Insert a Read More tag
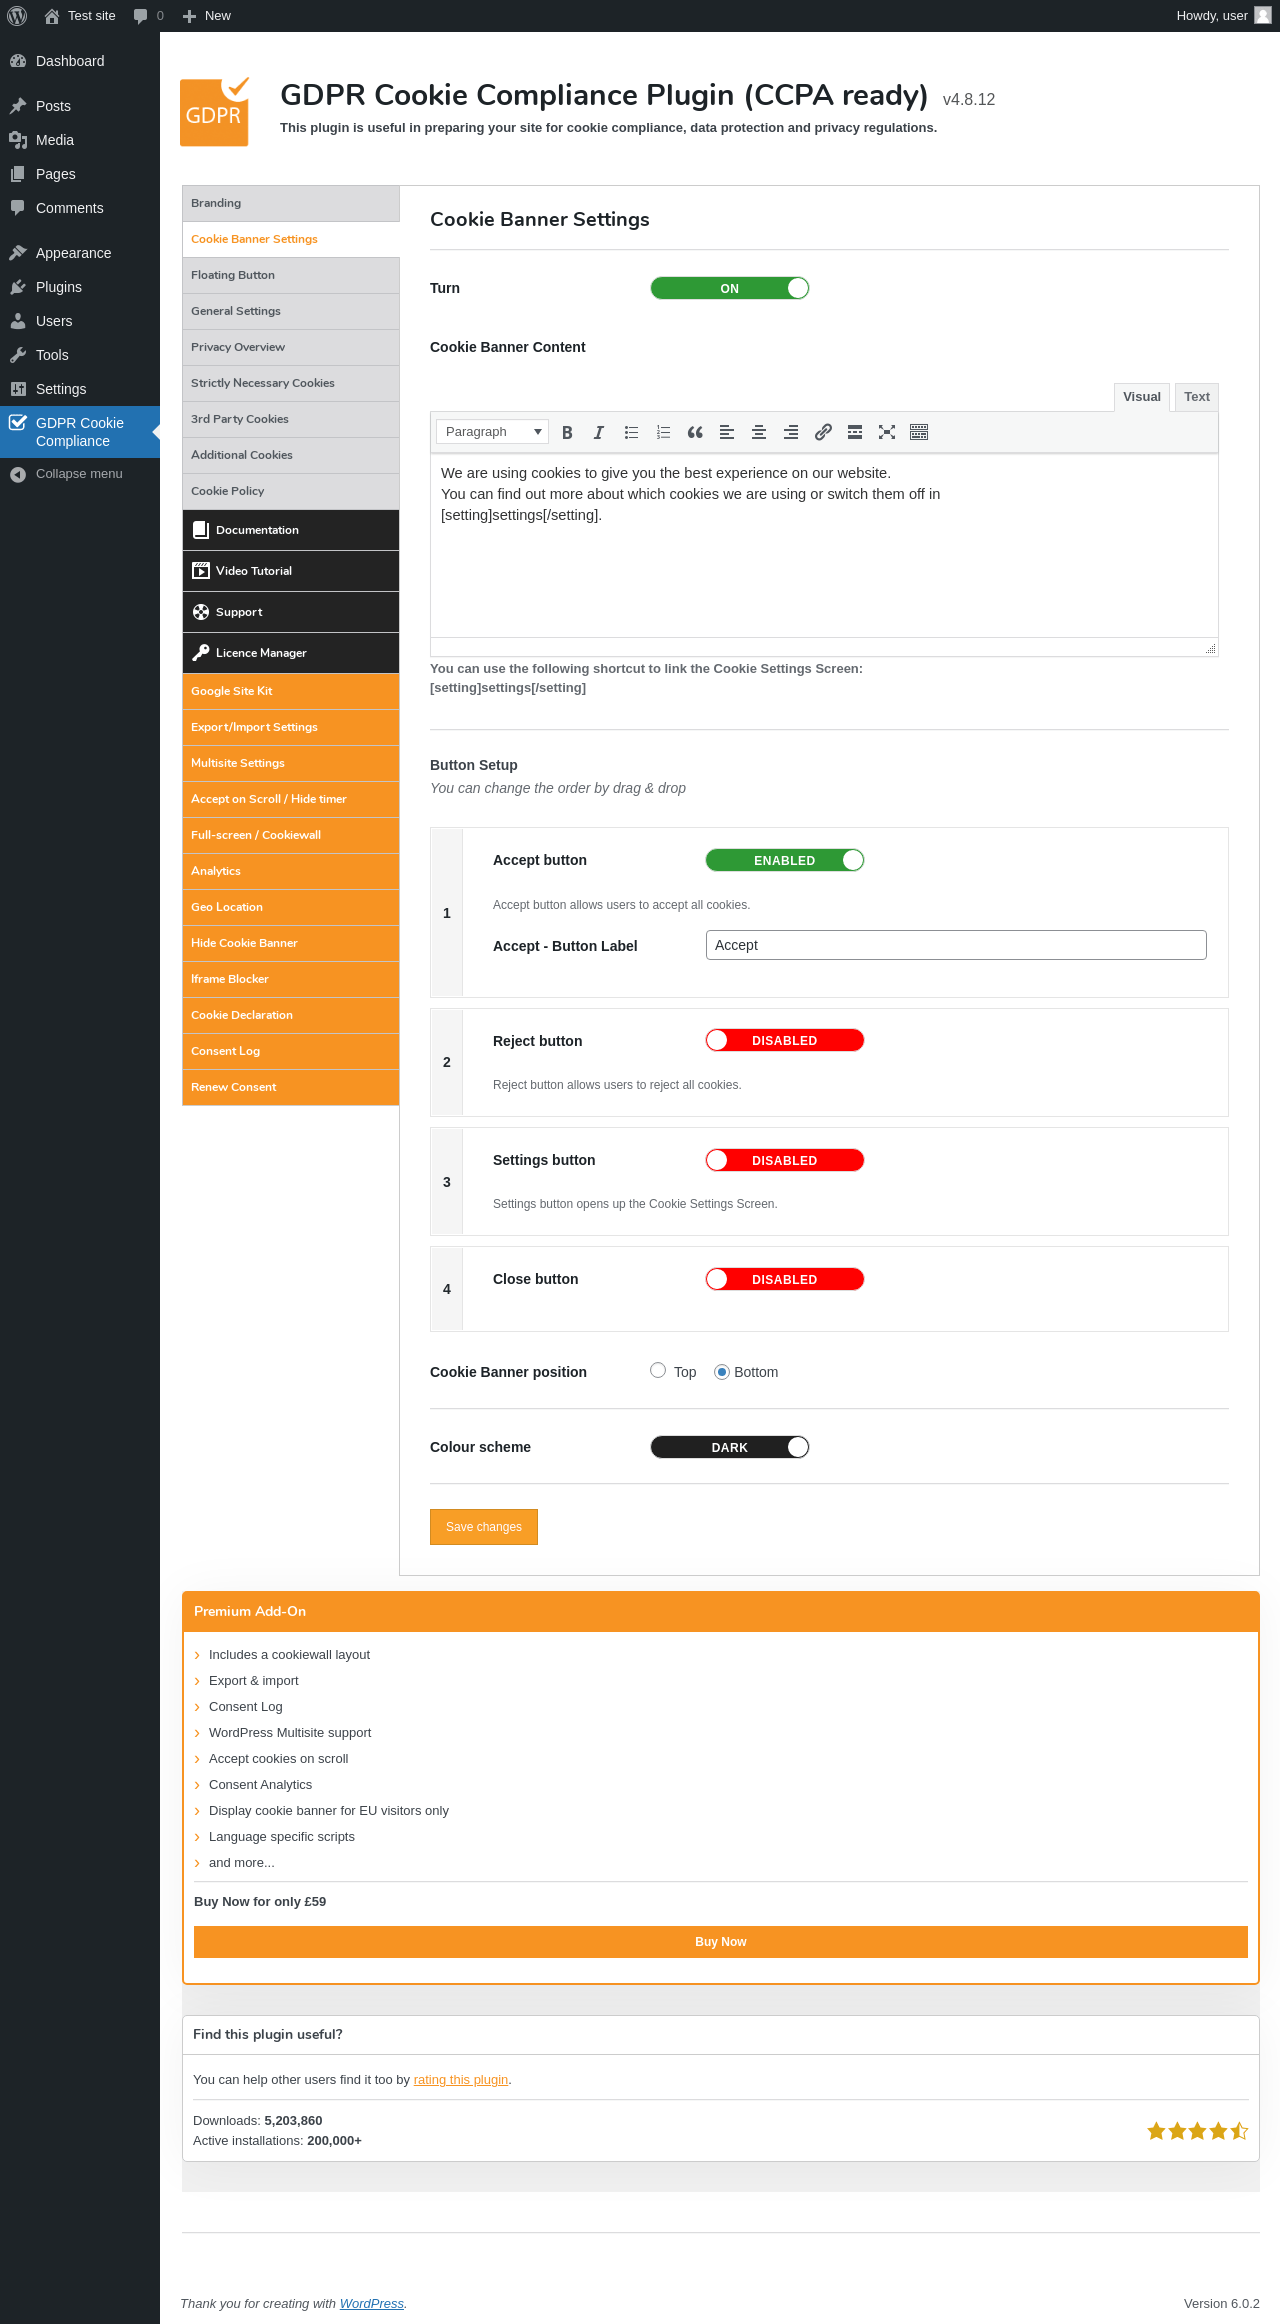 click(855, 432)
